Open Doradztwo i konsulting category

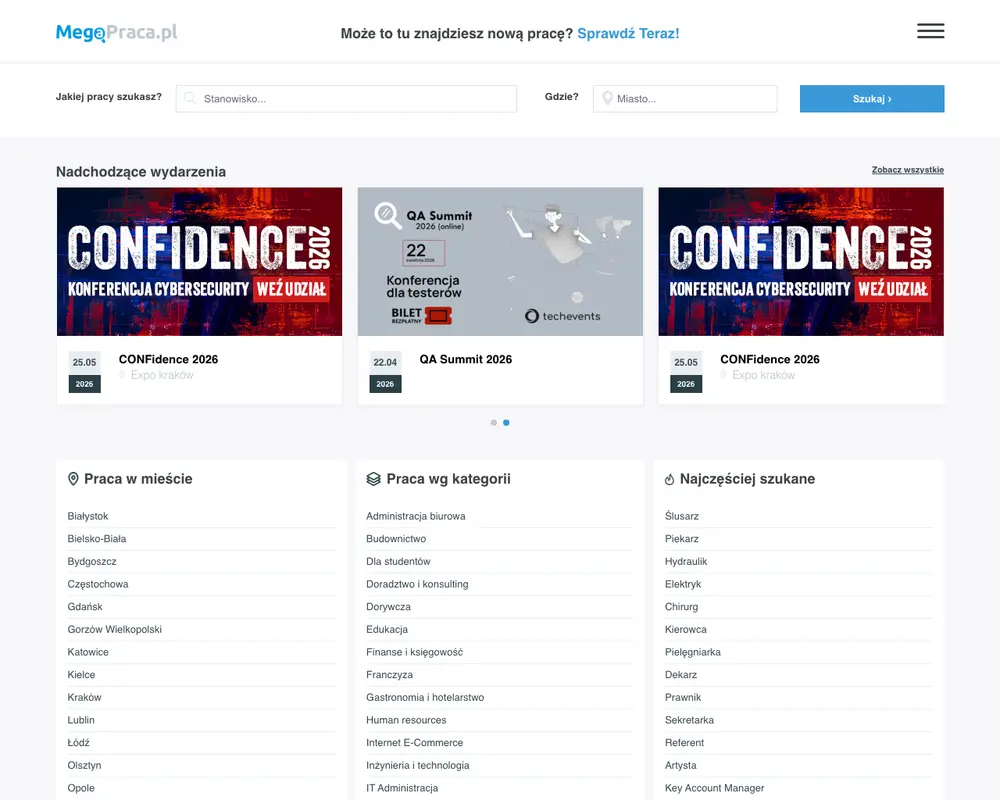coord(417,584)
